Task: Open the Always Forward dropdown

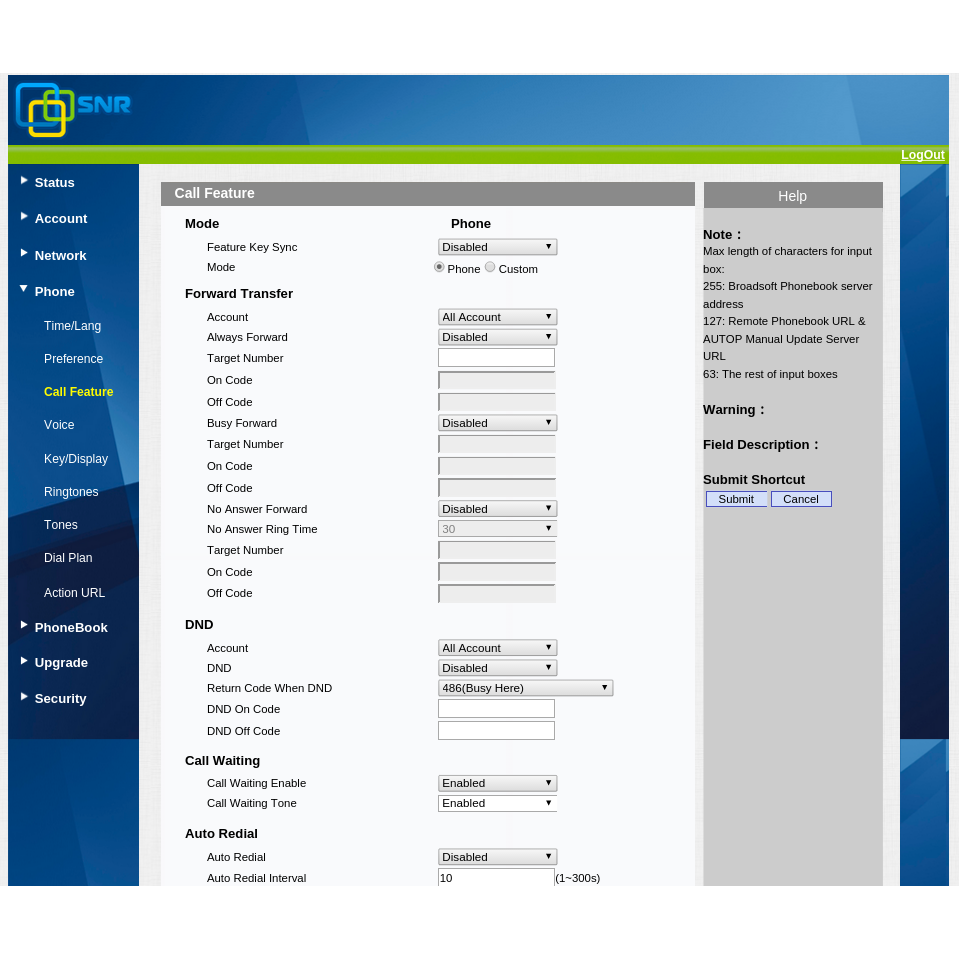Action: [x=497, y=337]
